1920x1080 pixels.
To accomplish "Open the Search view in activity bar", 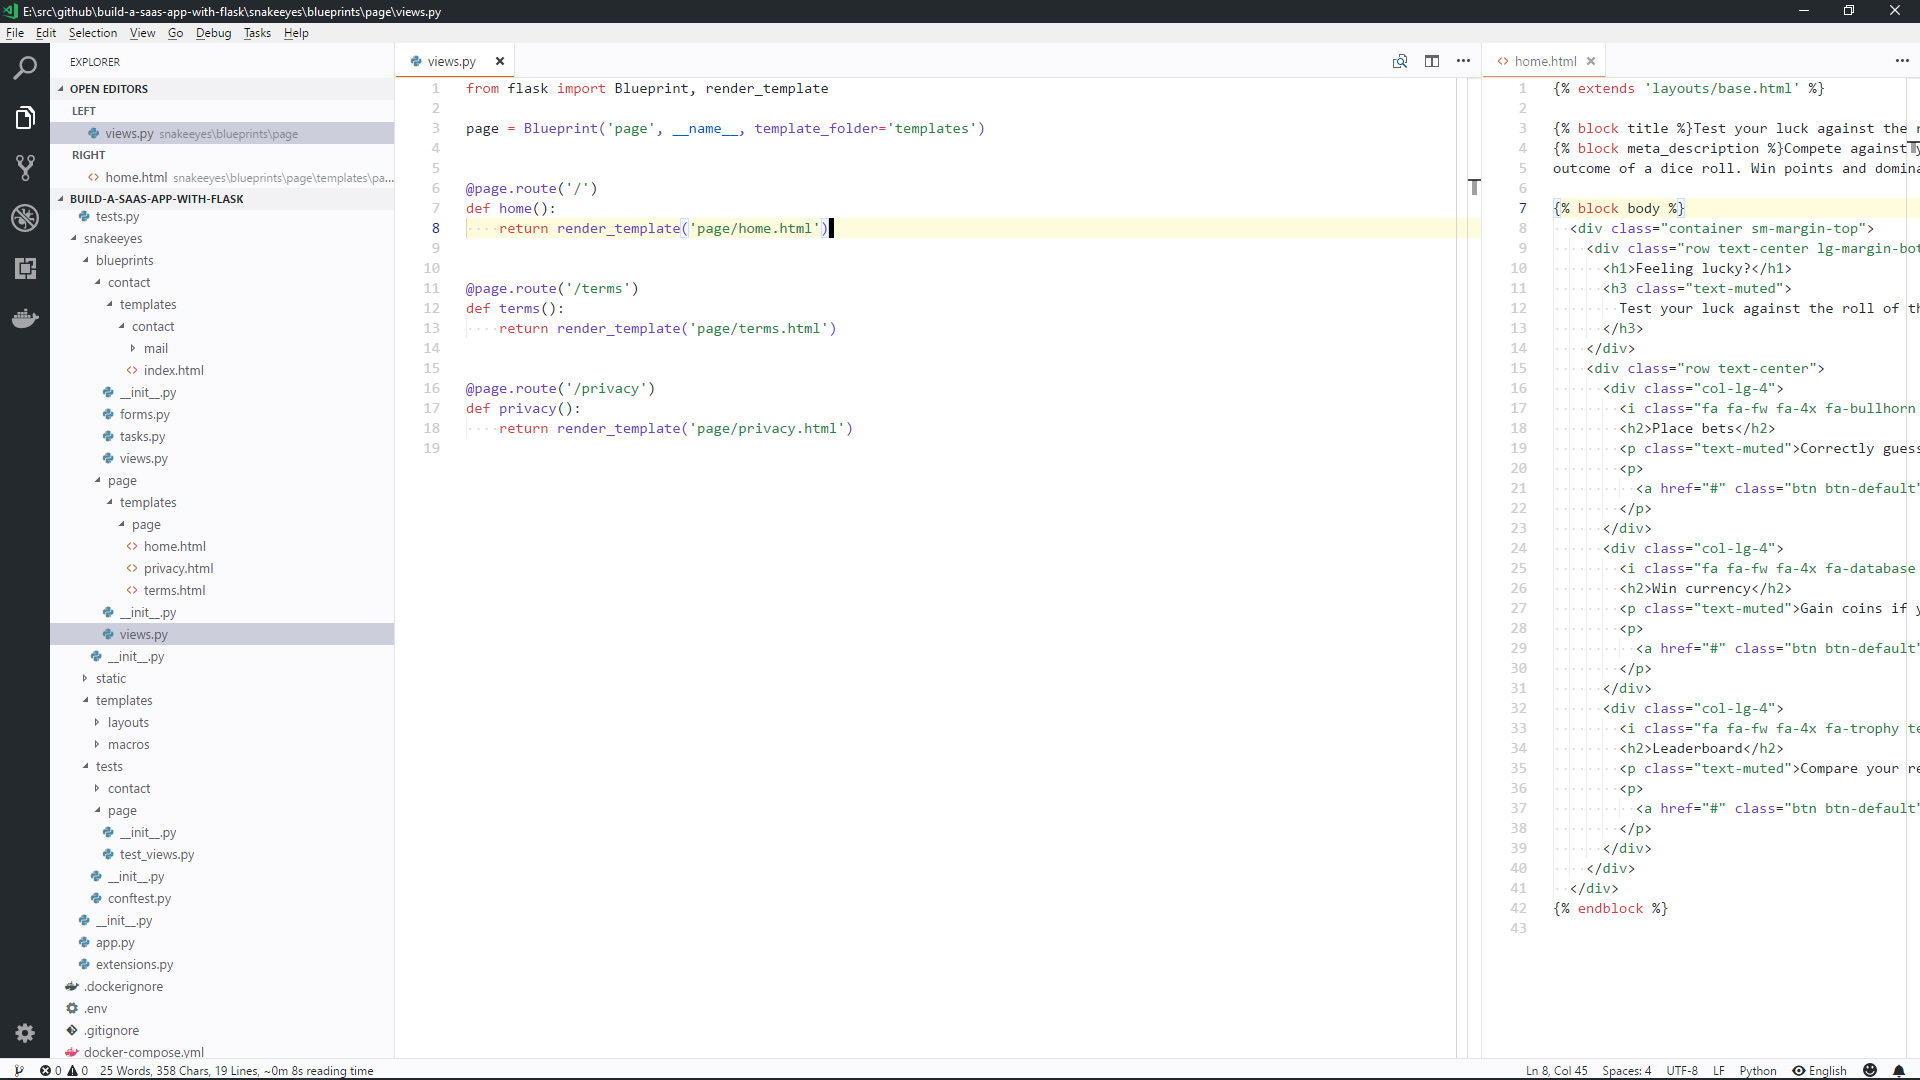I will click(25, 68).
